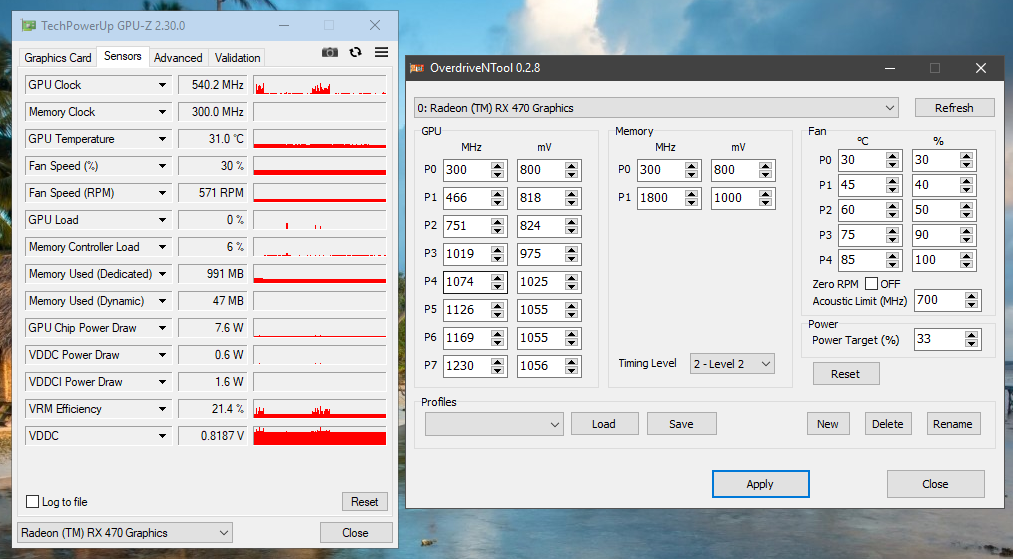
Task: Click the Load profile button
Action: (x=604, y=424)
